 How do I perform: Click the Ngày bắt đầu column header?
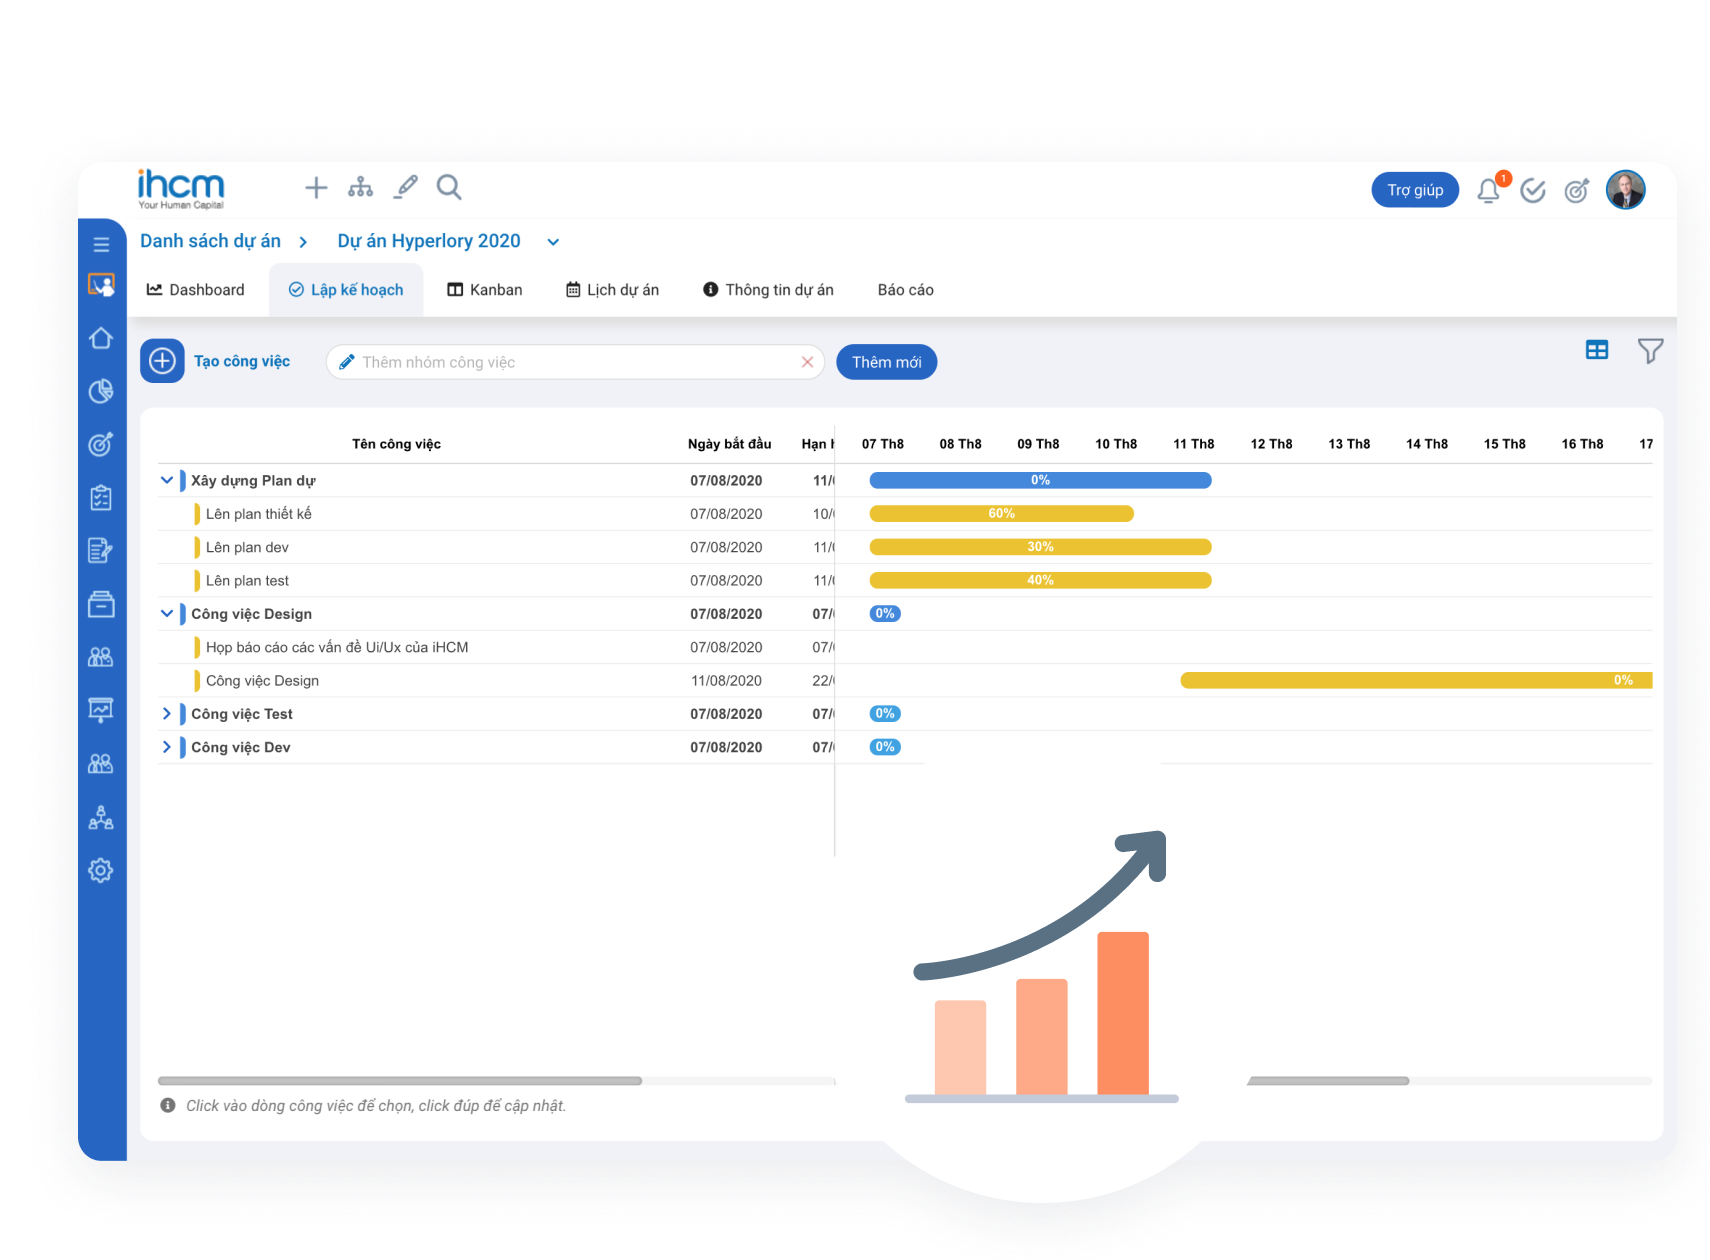(730, 444)
